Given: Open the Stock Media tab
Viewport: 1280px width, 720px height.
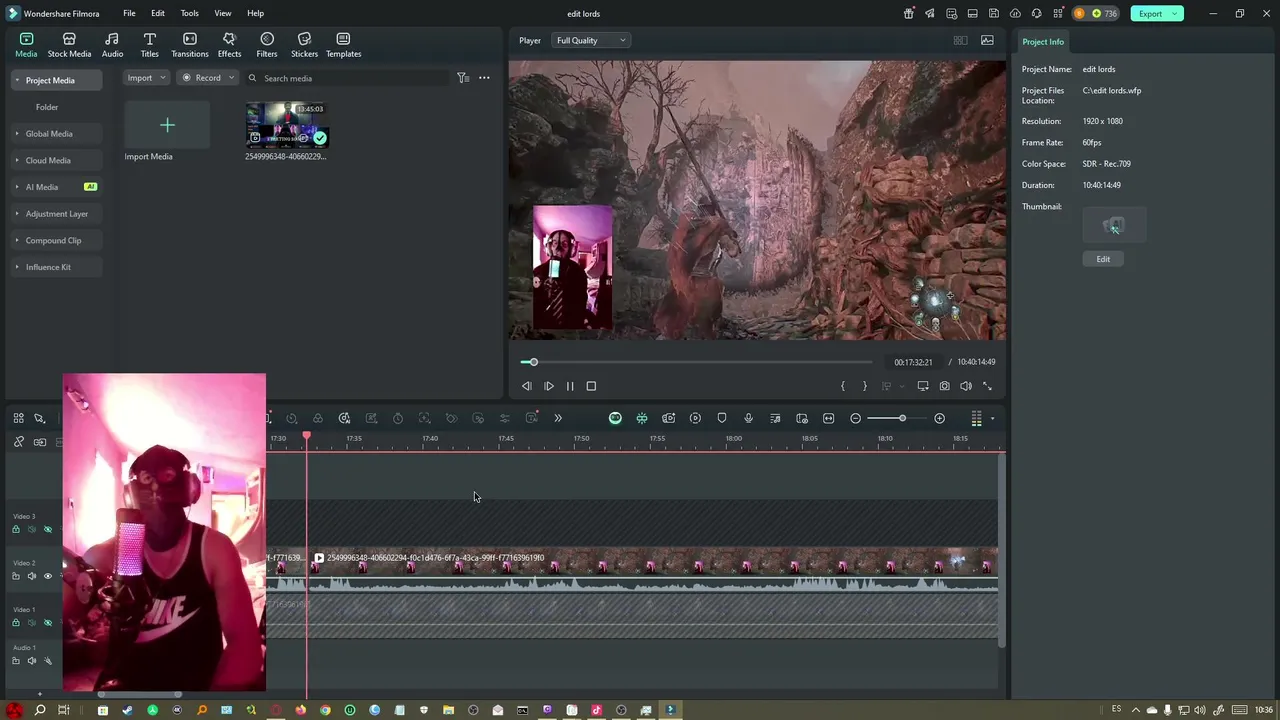Looking at the screenshot, I should (x=69, y=45).
